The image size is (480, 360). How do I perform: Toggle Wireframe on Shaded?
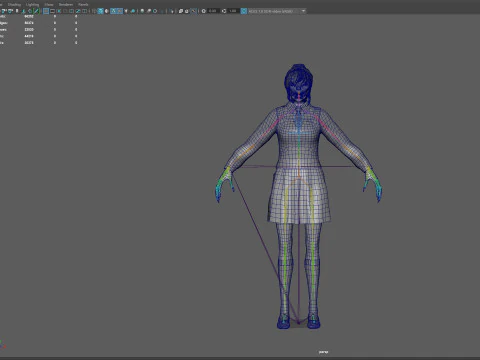point(113,11)
